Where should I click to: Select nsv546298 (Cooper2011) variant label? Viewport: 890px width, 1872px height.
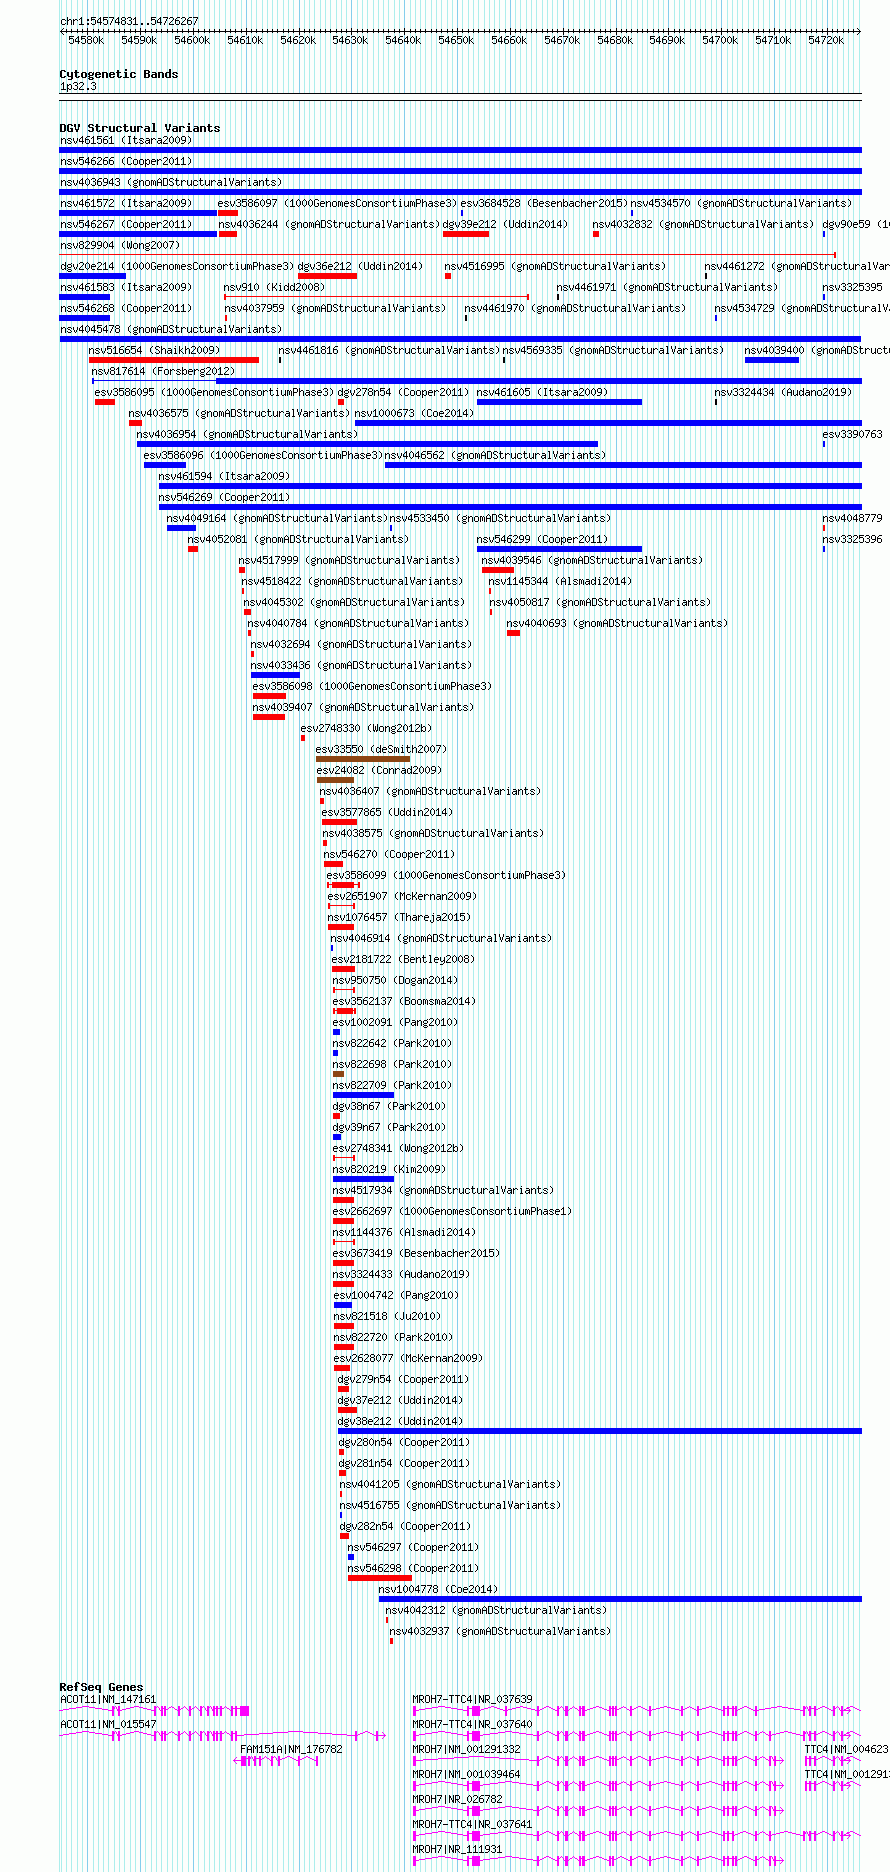413,1569
